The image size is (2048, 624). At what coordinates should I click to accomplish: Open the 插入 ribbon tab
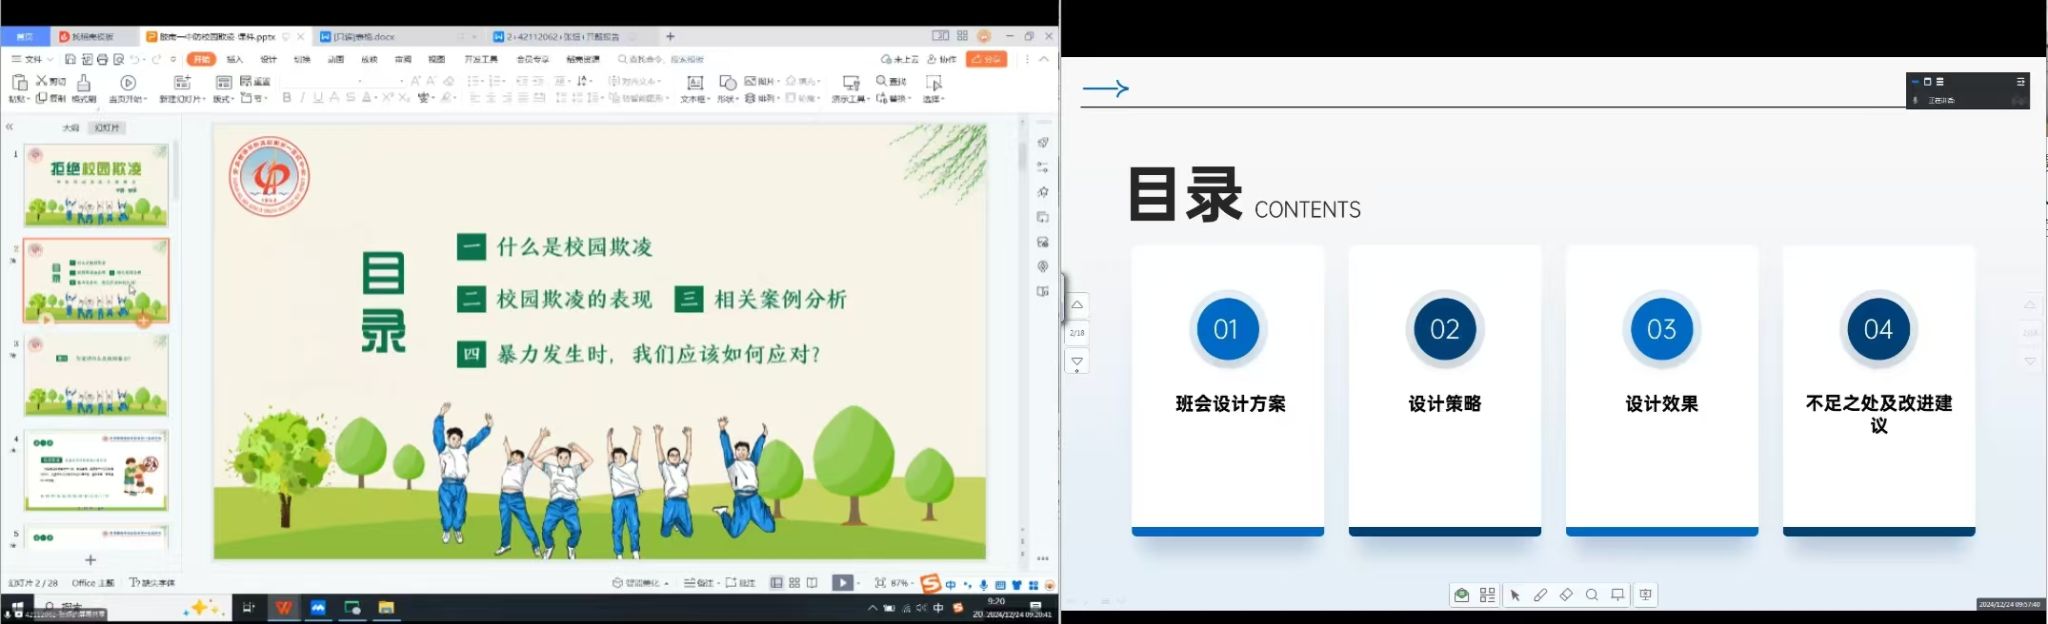(235, 60)
